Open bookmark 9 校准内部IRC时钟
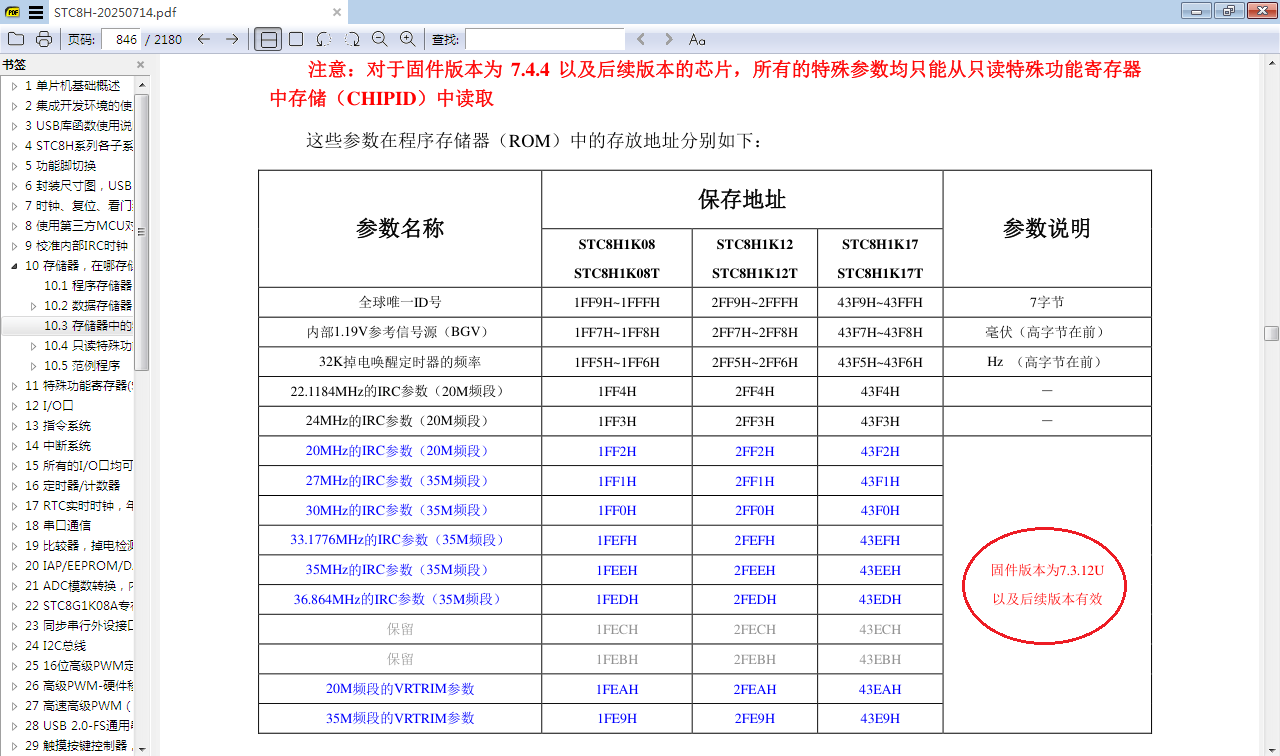The width and height of the screenshot is (1280, 756). 76,246
